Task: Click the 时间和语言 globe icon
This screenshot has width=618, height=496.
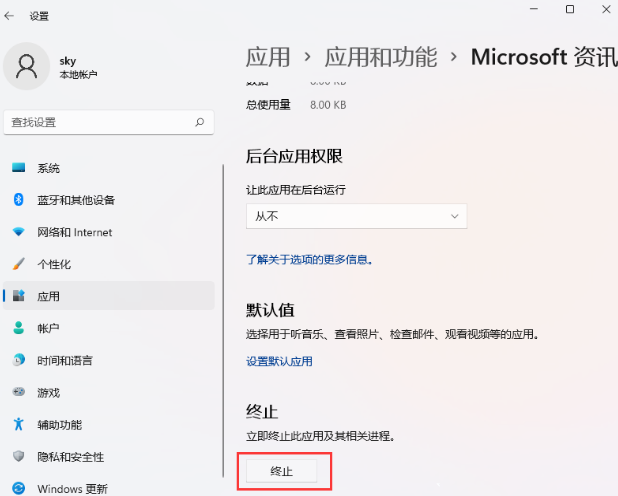Action: coord(18,360)
